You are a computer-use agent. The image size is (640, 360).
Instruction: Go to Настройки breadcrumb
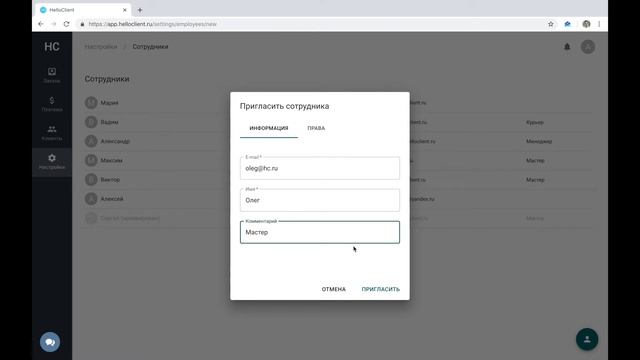[x=101, y=47]
